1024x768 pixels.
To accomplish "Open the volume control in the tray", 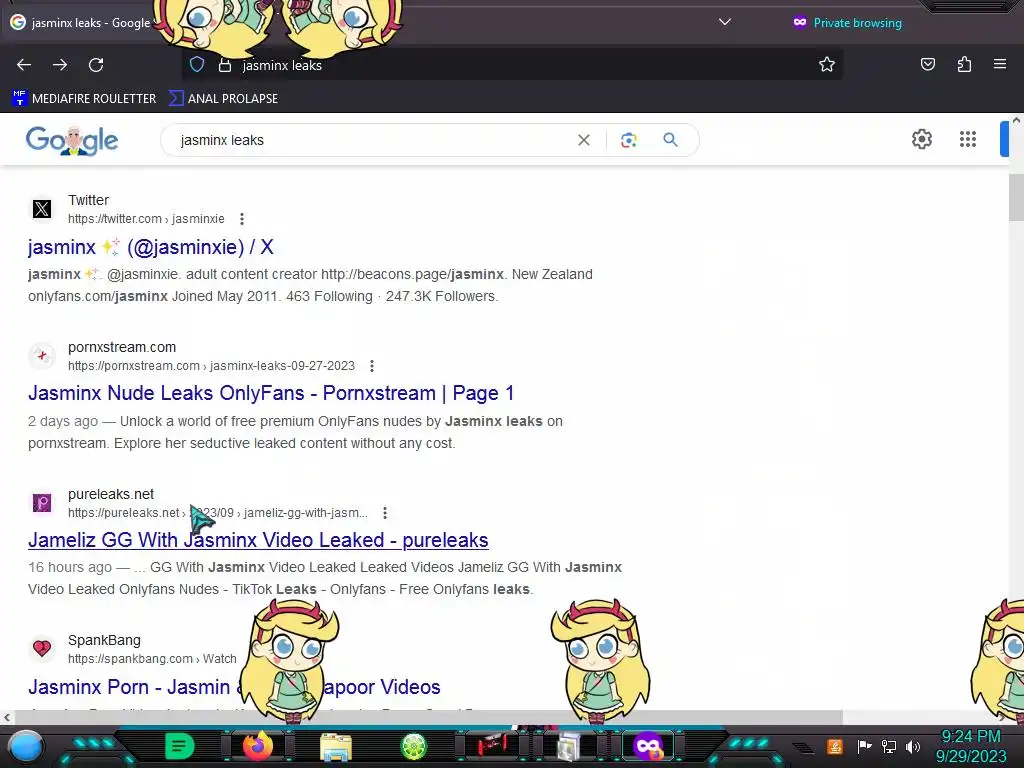I will click(x=912, y=746).
